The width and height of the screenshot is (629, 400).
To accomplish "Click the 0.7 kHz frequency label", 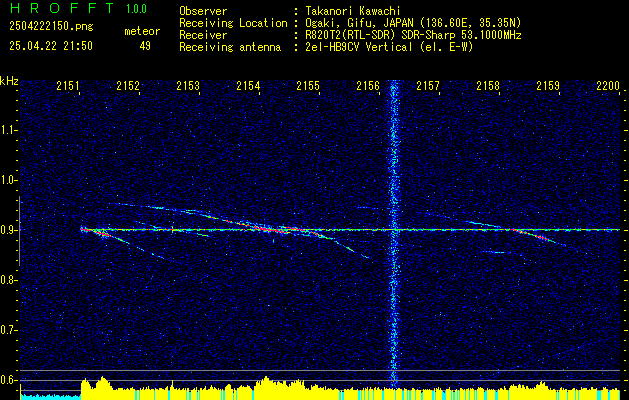I will point(8,330).
